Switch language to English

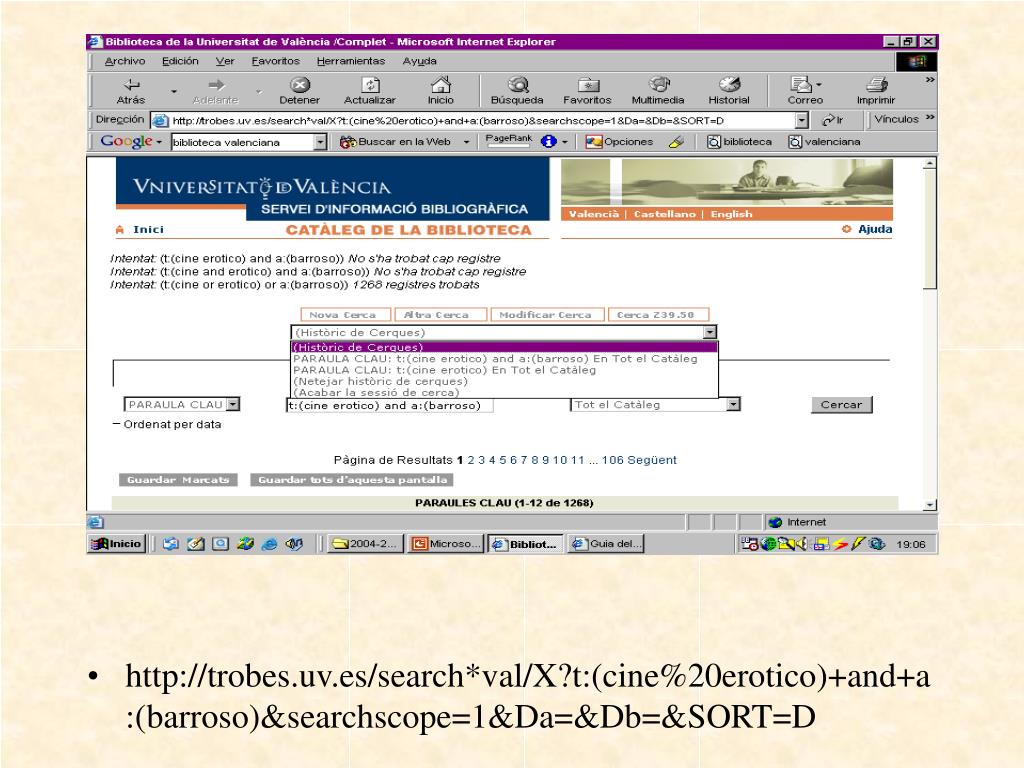click(x=731, y=214)
